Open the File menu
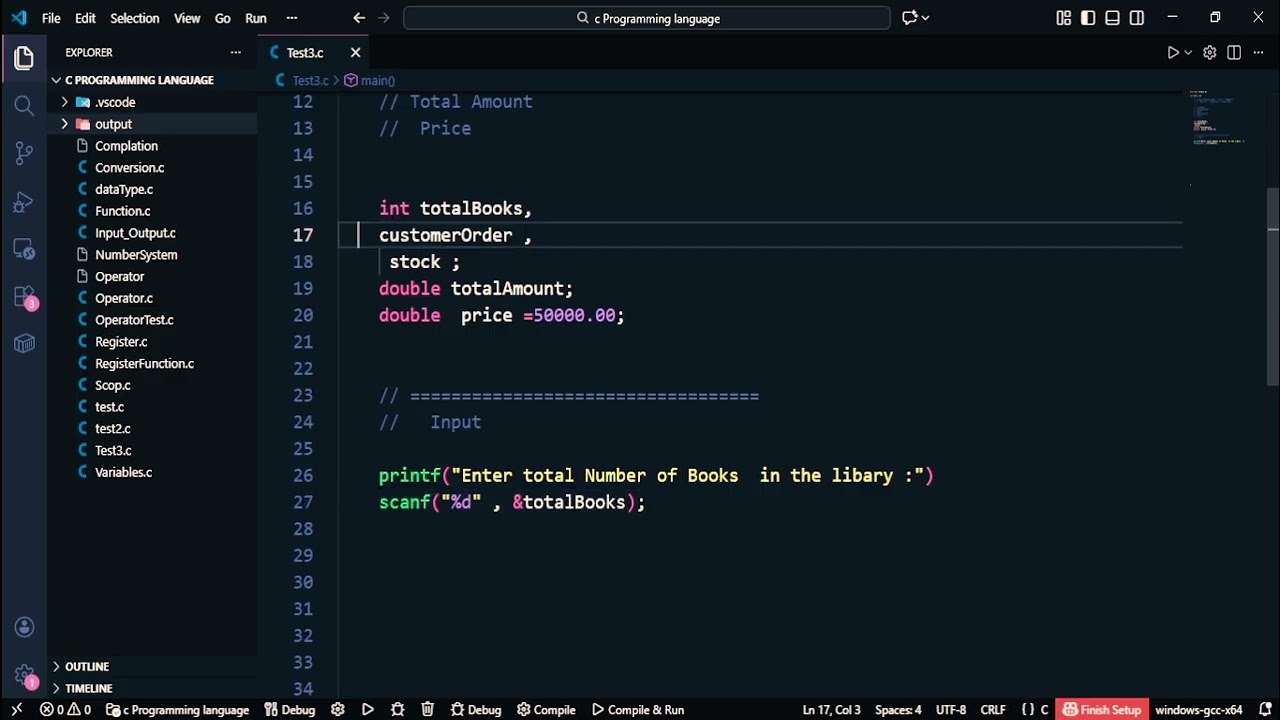This screenshot has height=720, width=1280. [x=51, y=18]
